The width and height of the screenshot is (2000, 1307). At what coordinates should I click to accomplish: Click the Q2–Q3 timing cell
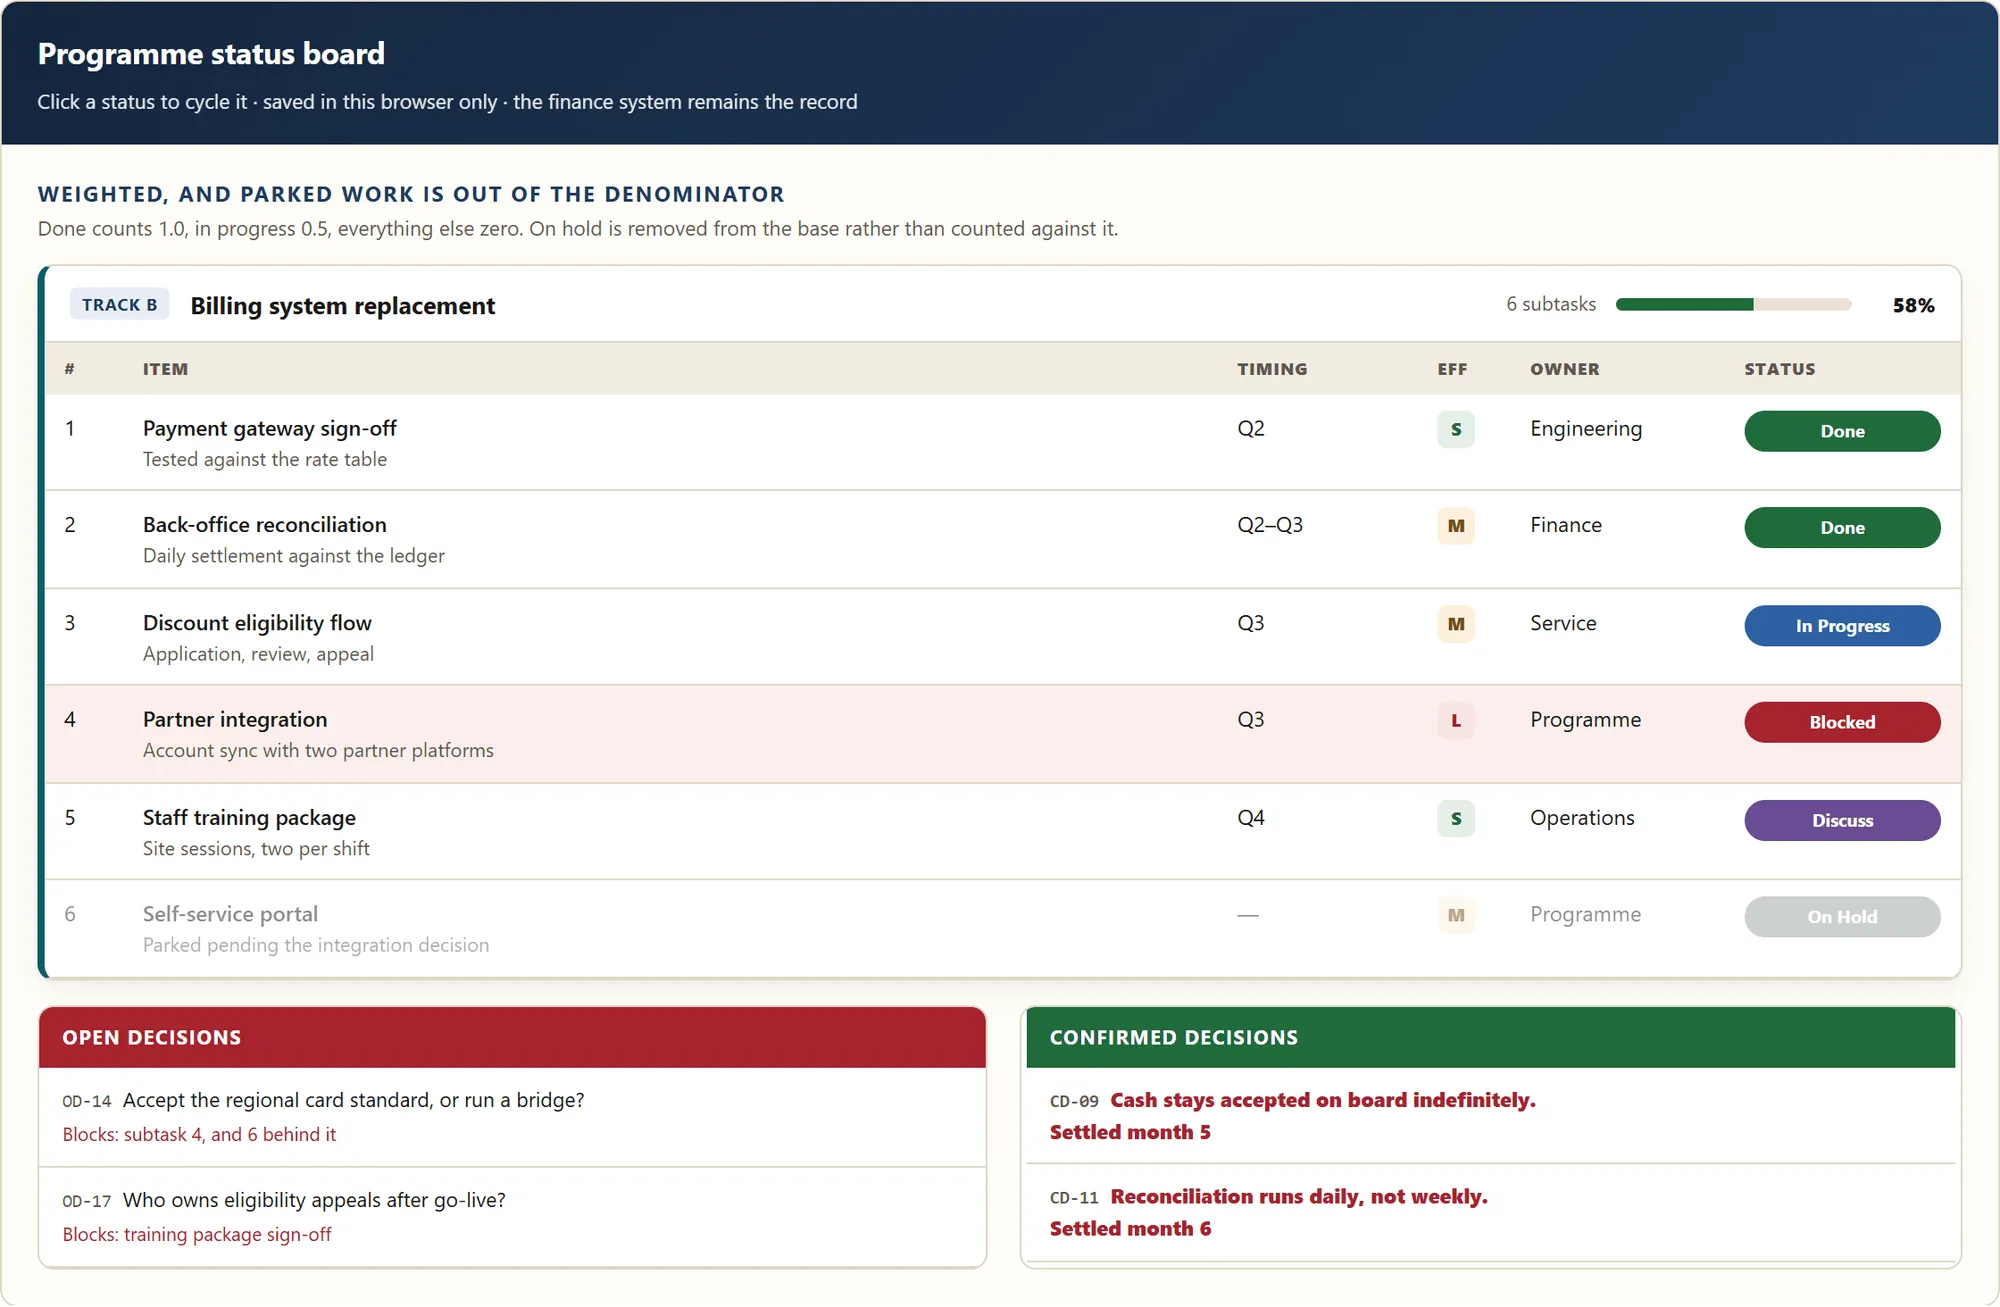pos(1270,525)
